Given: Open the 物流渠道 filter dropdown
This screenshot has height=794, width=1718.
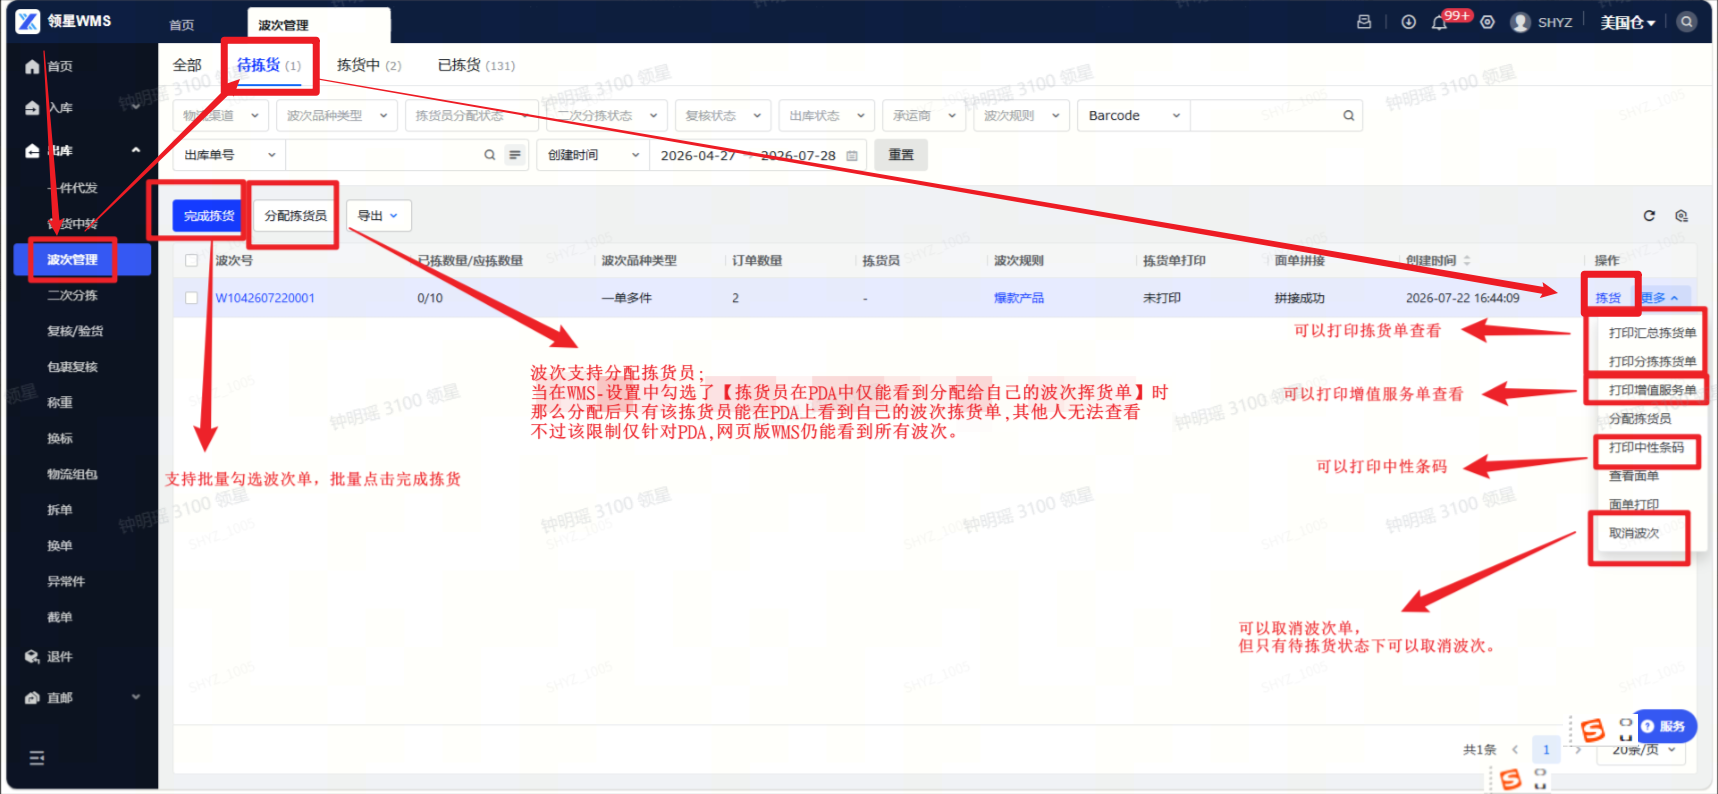Looking at the screenshot, I should (220, 116).
